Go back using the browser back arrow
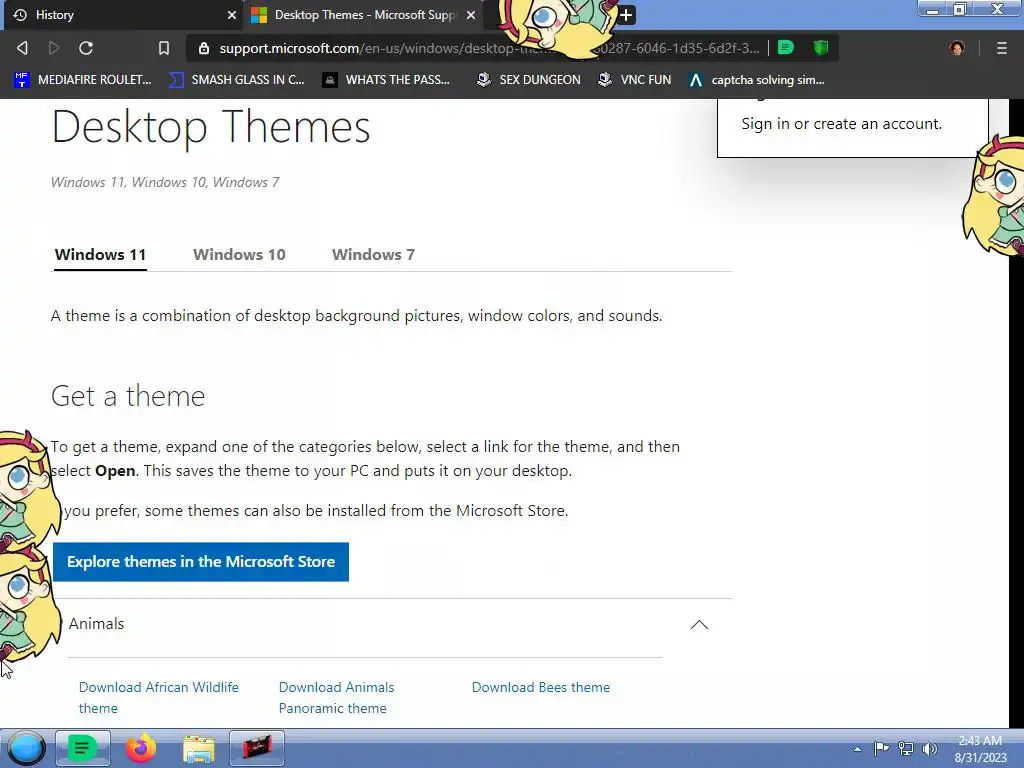The height and width of the screenshot is (768, 1024). tap(22, 48)
